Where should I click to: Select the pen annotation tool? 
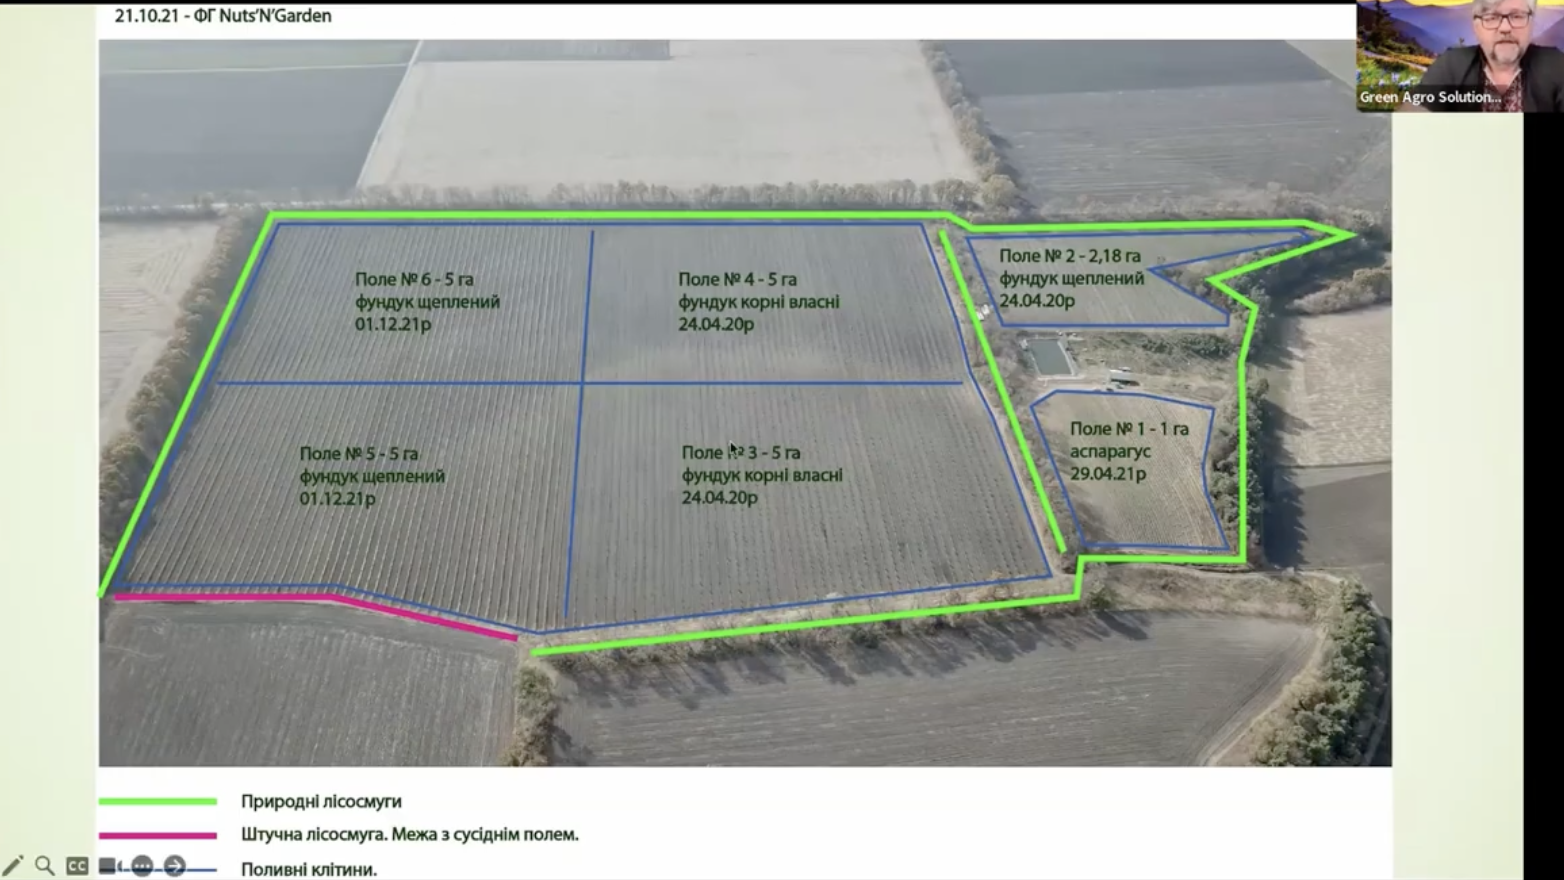click(x=13, y=866)
